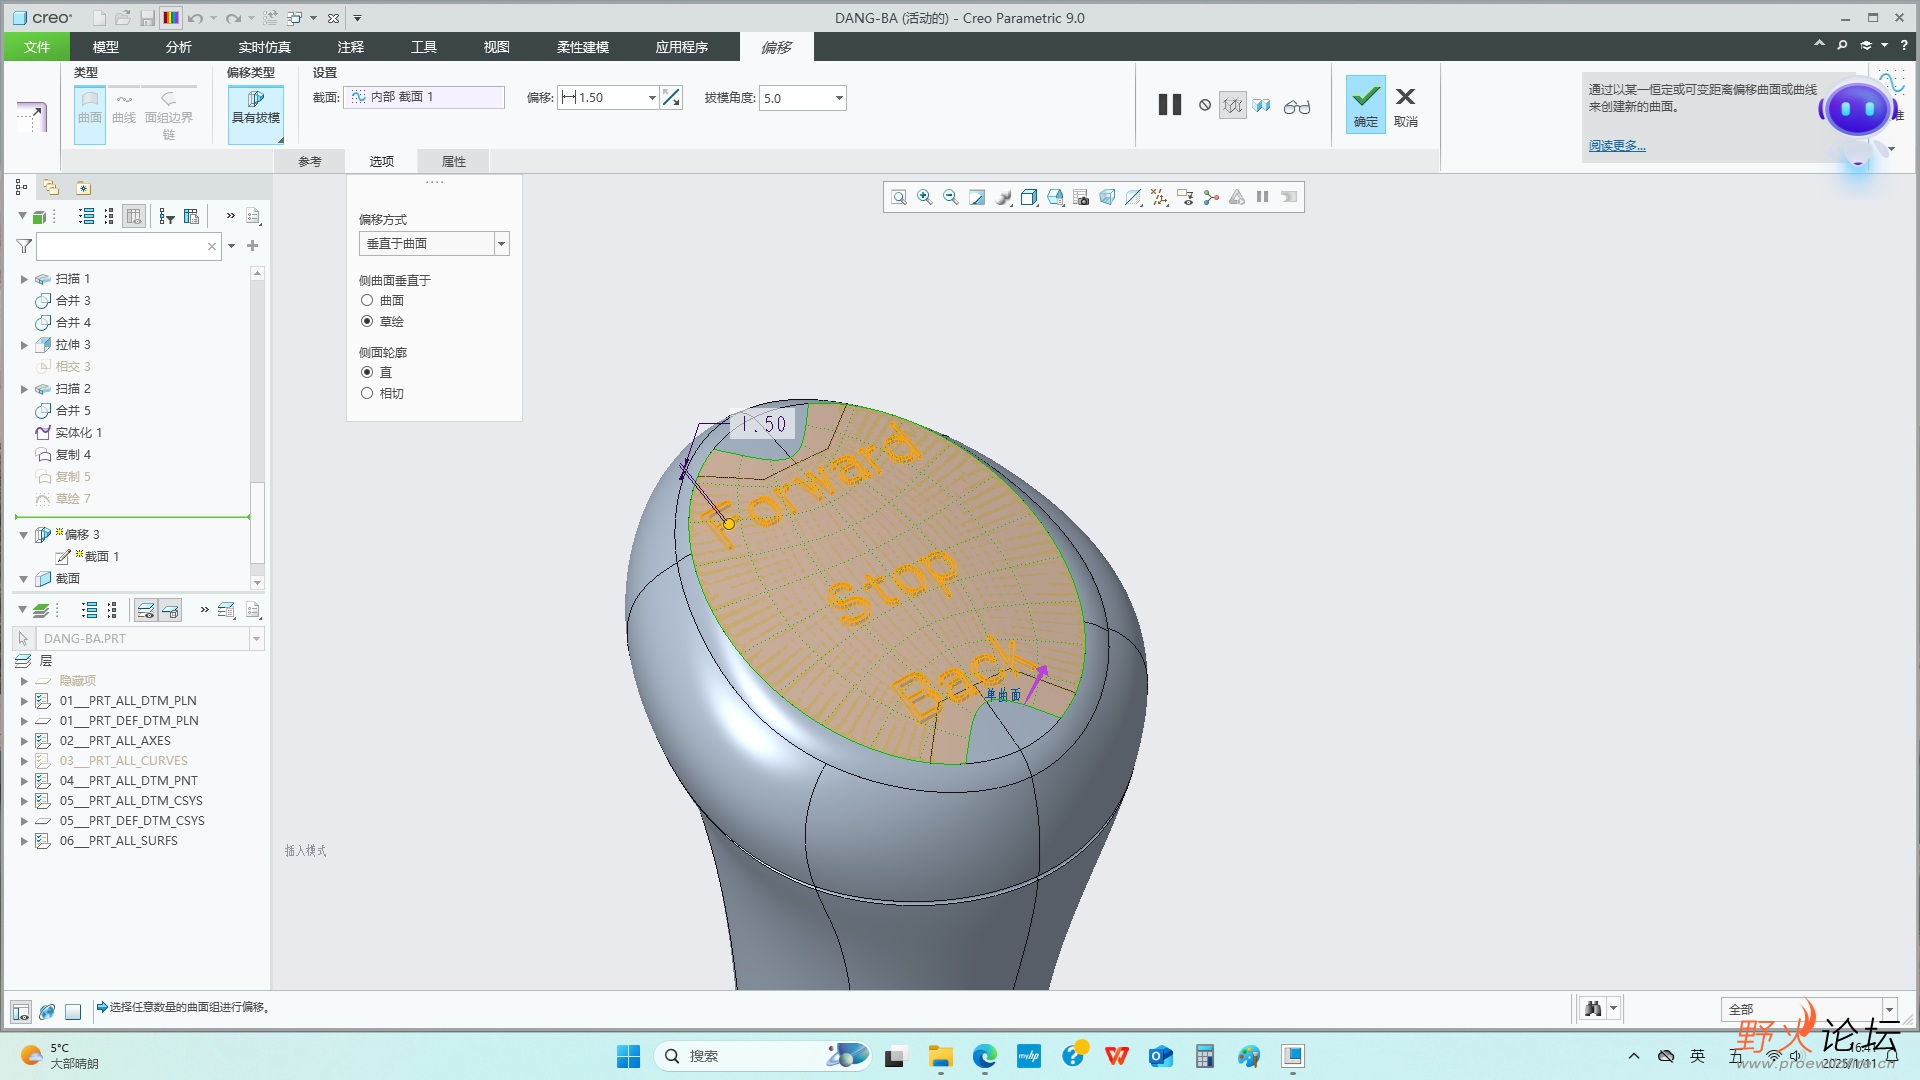Screen dimensions: 1920x1080
Task: Select the 相切 side profile radio button
Action: tap(367, 393)
